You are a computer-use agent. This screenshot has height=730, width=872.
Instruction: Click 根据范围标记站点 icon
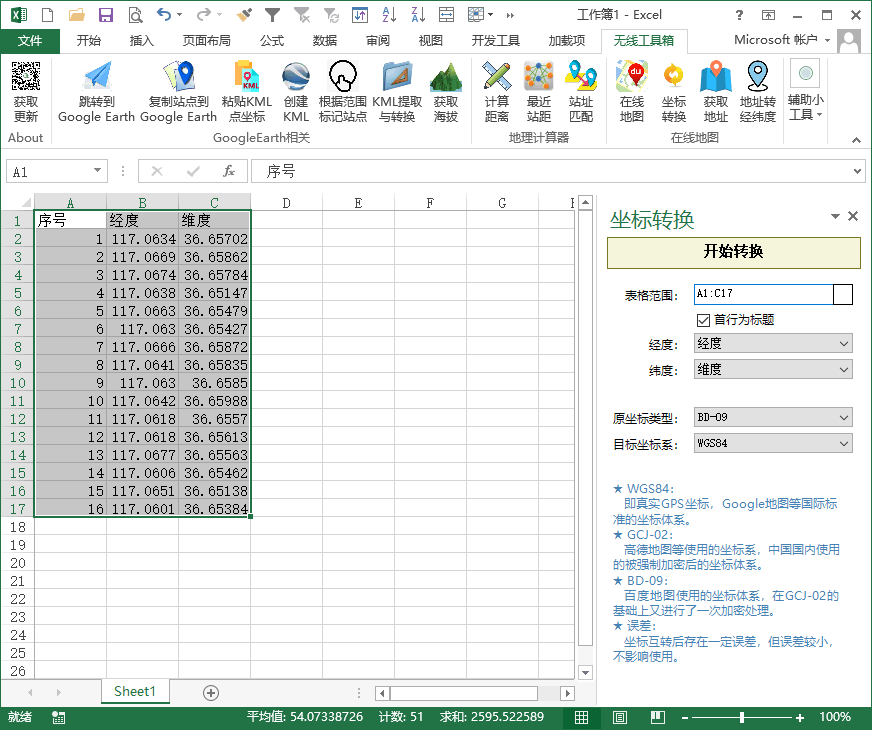click(343, 76)
